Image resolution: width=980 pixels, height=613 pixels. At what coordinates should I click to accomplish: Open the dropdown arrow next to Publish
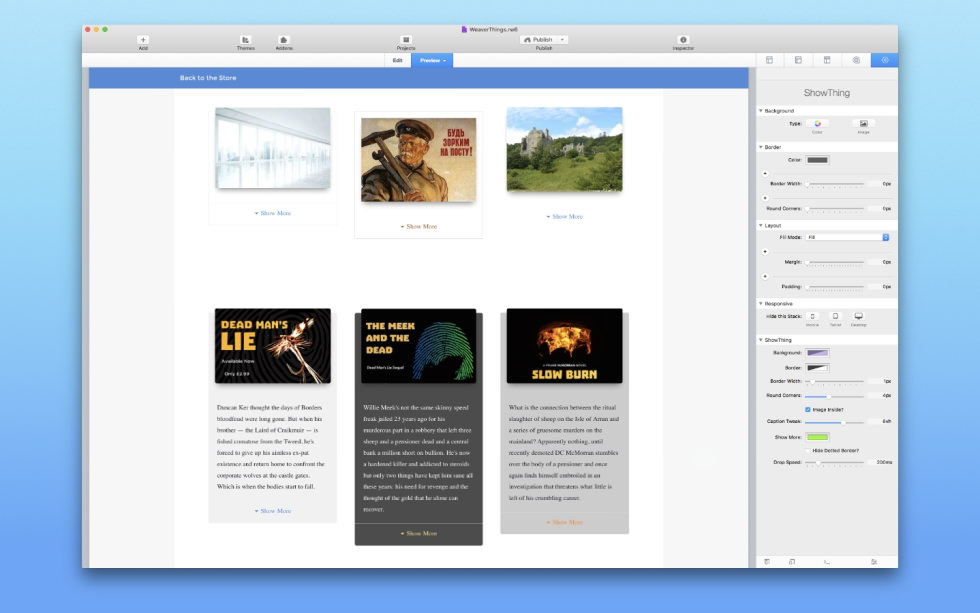click(x=563, y=39)
